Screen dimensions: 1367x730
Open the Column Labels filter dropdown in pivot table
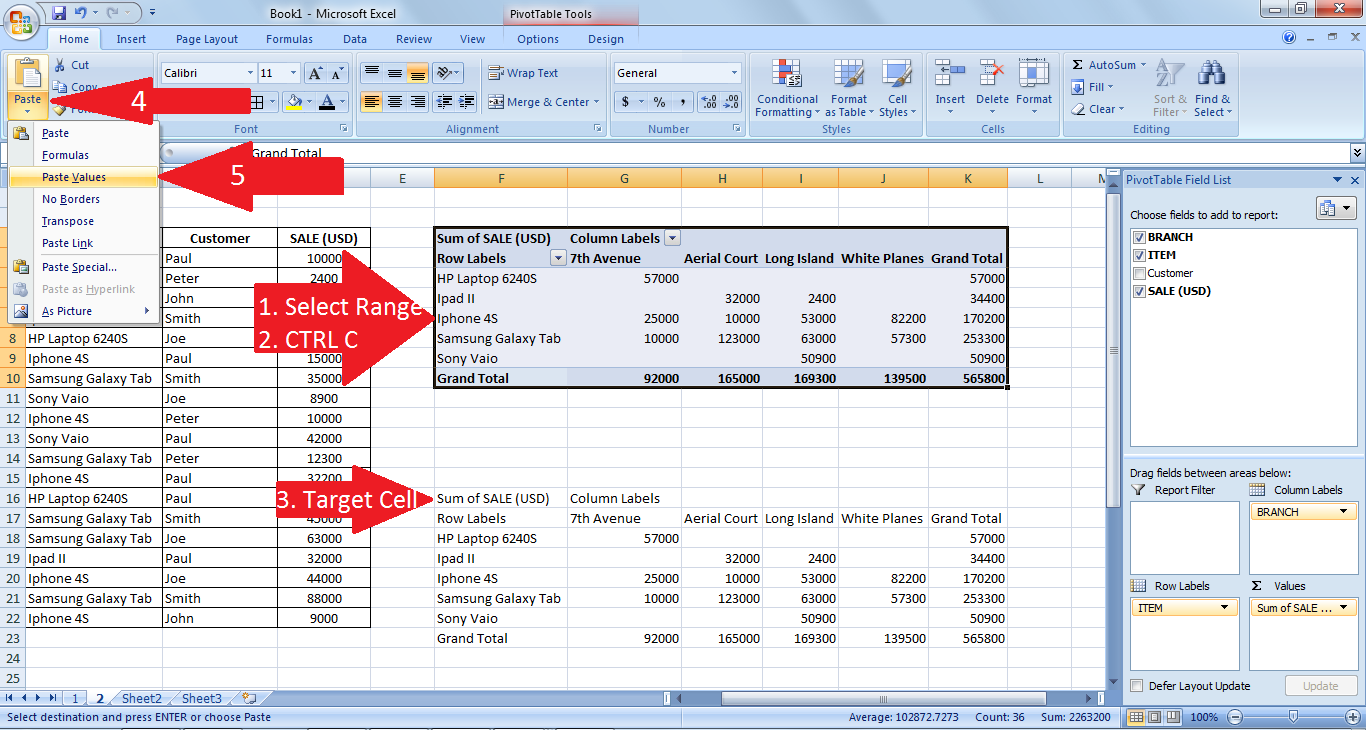672,238
